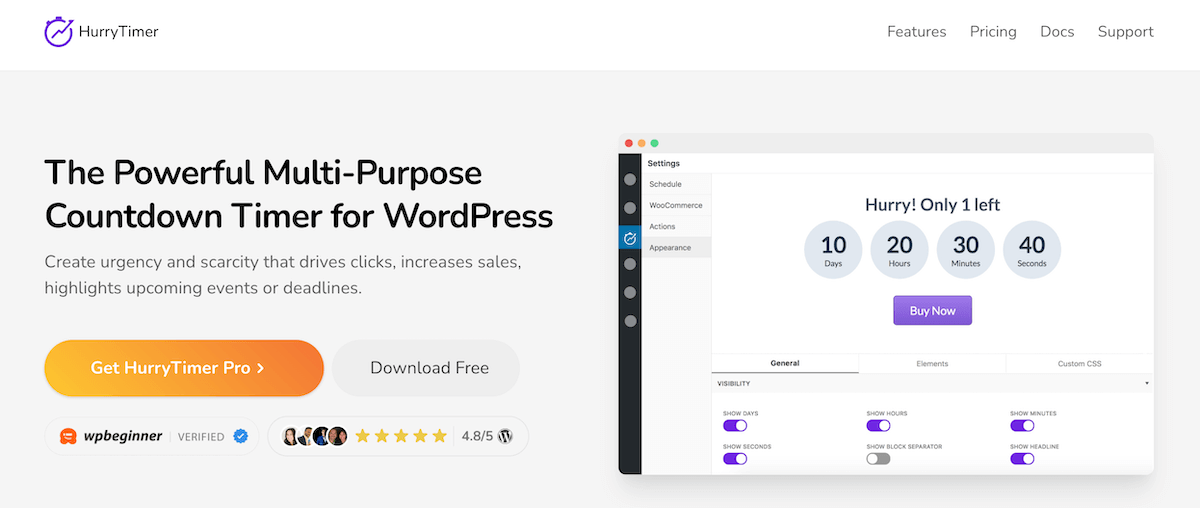
Task: Click the 30 Minutes countdown circle
Action: pos(966,250)
